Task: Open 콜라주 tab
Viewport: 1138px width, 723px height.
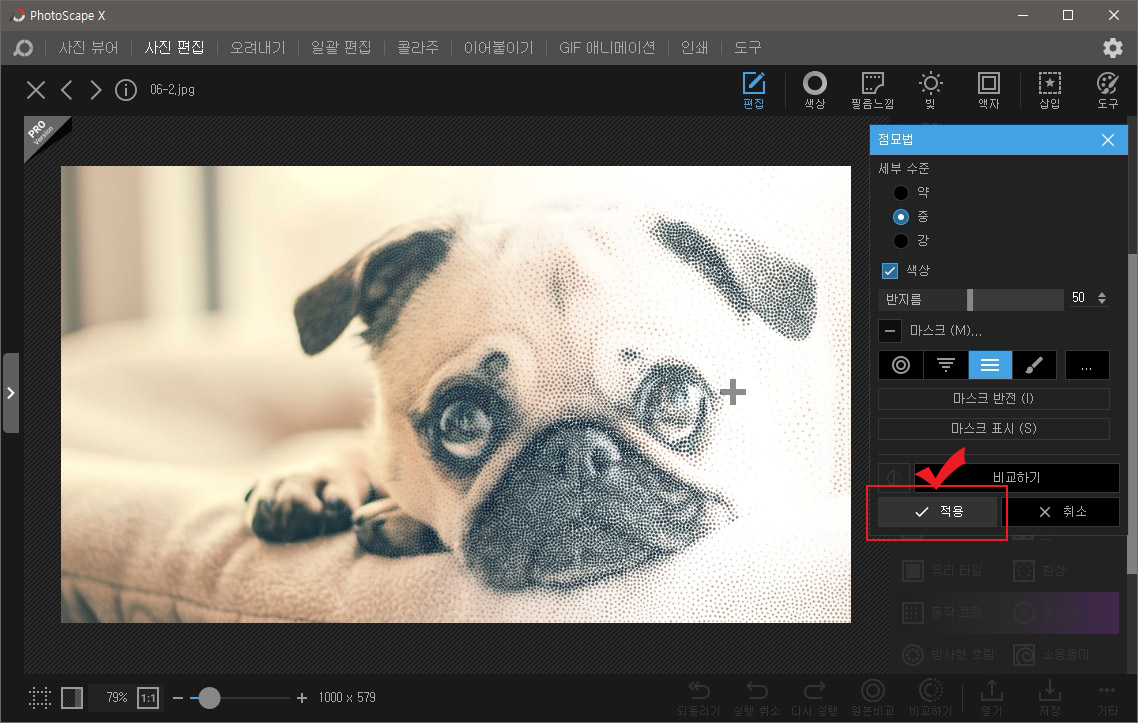Action: (418, 48)
